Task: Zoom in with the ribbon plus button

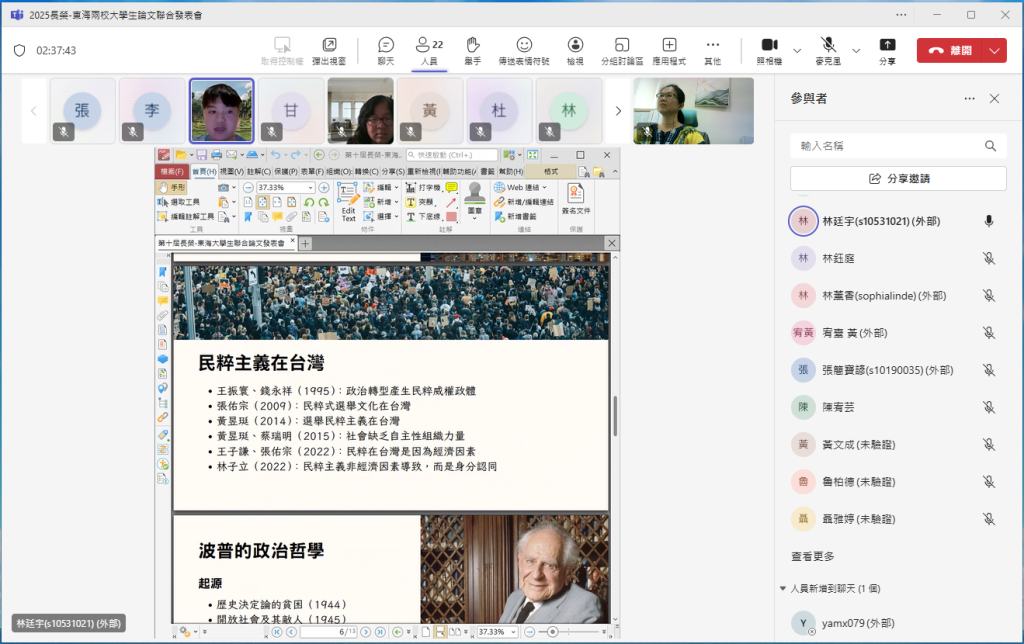Action: tap(323, 187)
